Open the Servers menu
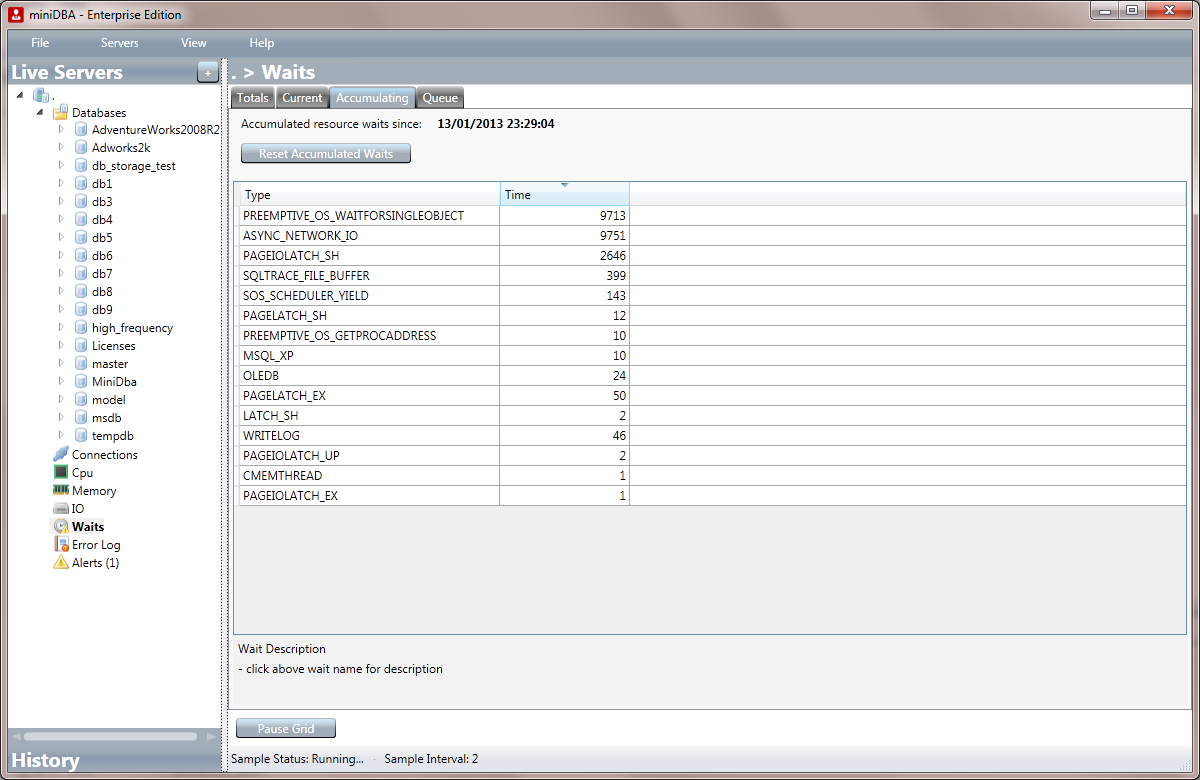 pos(120,43)
